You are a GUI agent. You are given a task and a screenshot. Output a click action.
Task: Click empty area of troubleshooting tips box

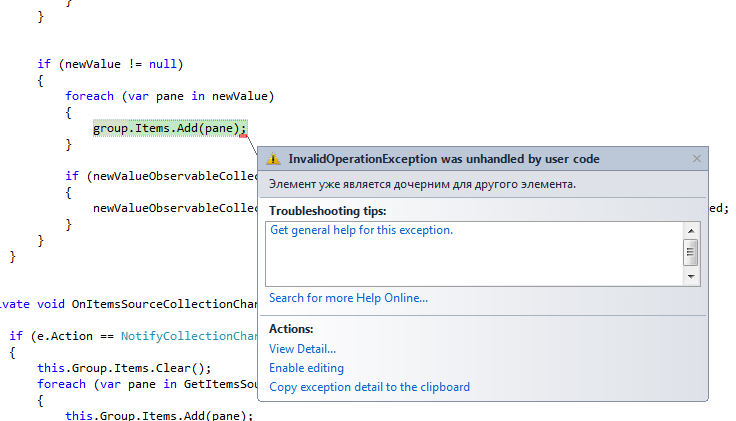(x=470, y=265)
